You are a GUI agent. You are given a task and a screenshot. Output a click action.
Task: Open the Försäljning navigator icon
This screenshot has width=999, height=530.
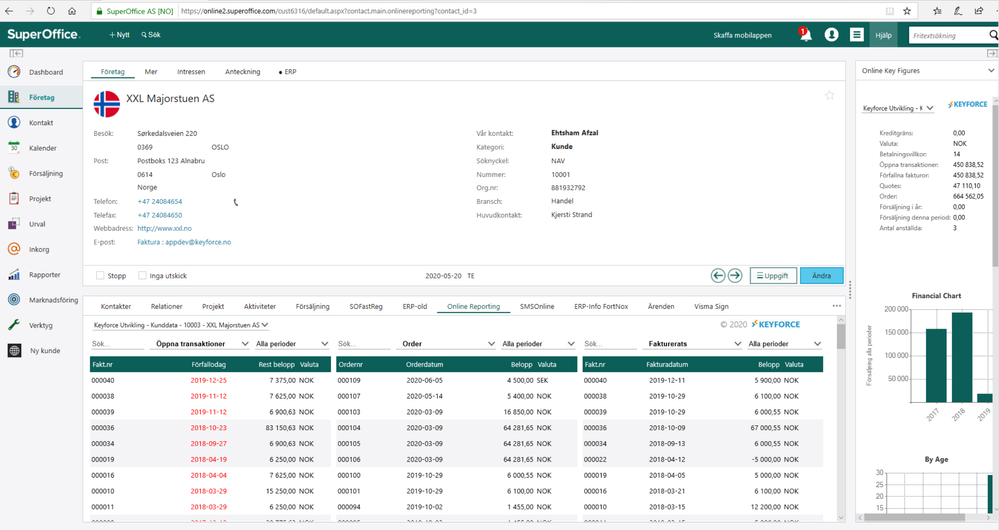point(14,173)
